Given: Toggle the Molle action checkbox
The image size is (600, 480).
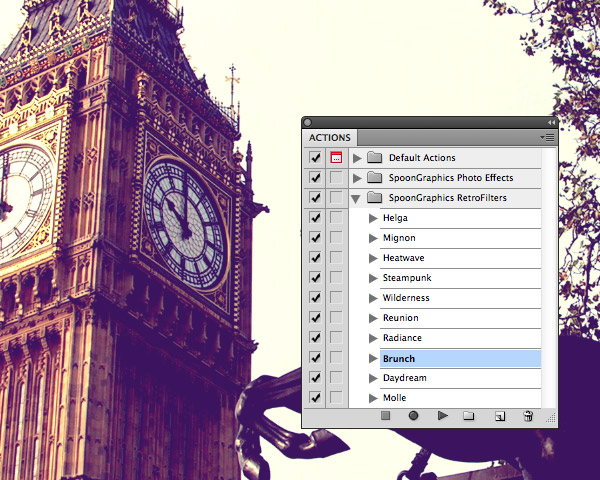Looking at the screenshot, I should coord(315,397).
